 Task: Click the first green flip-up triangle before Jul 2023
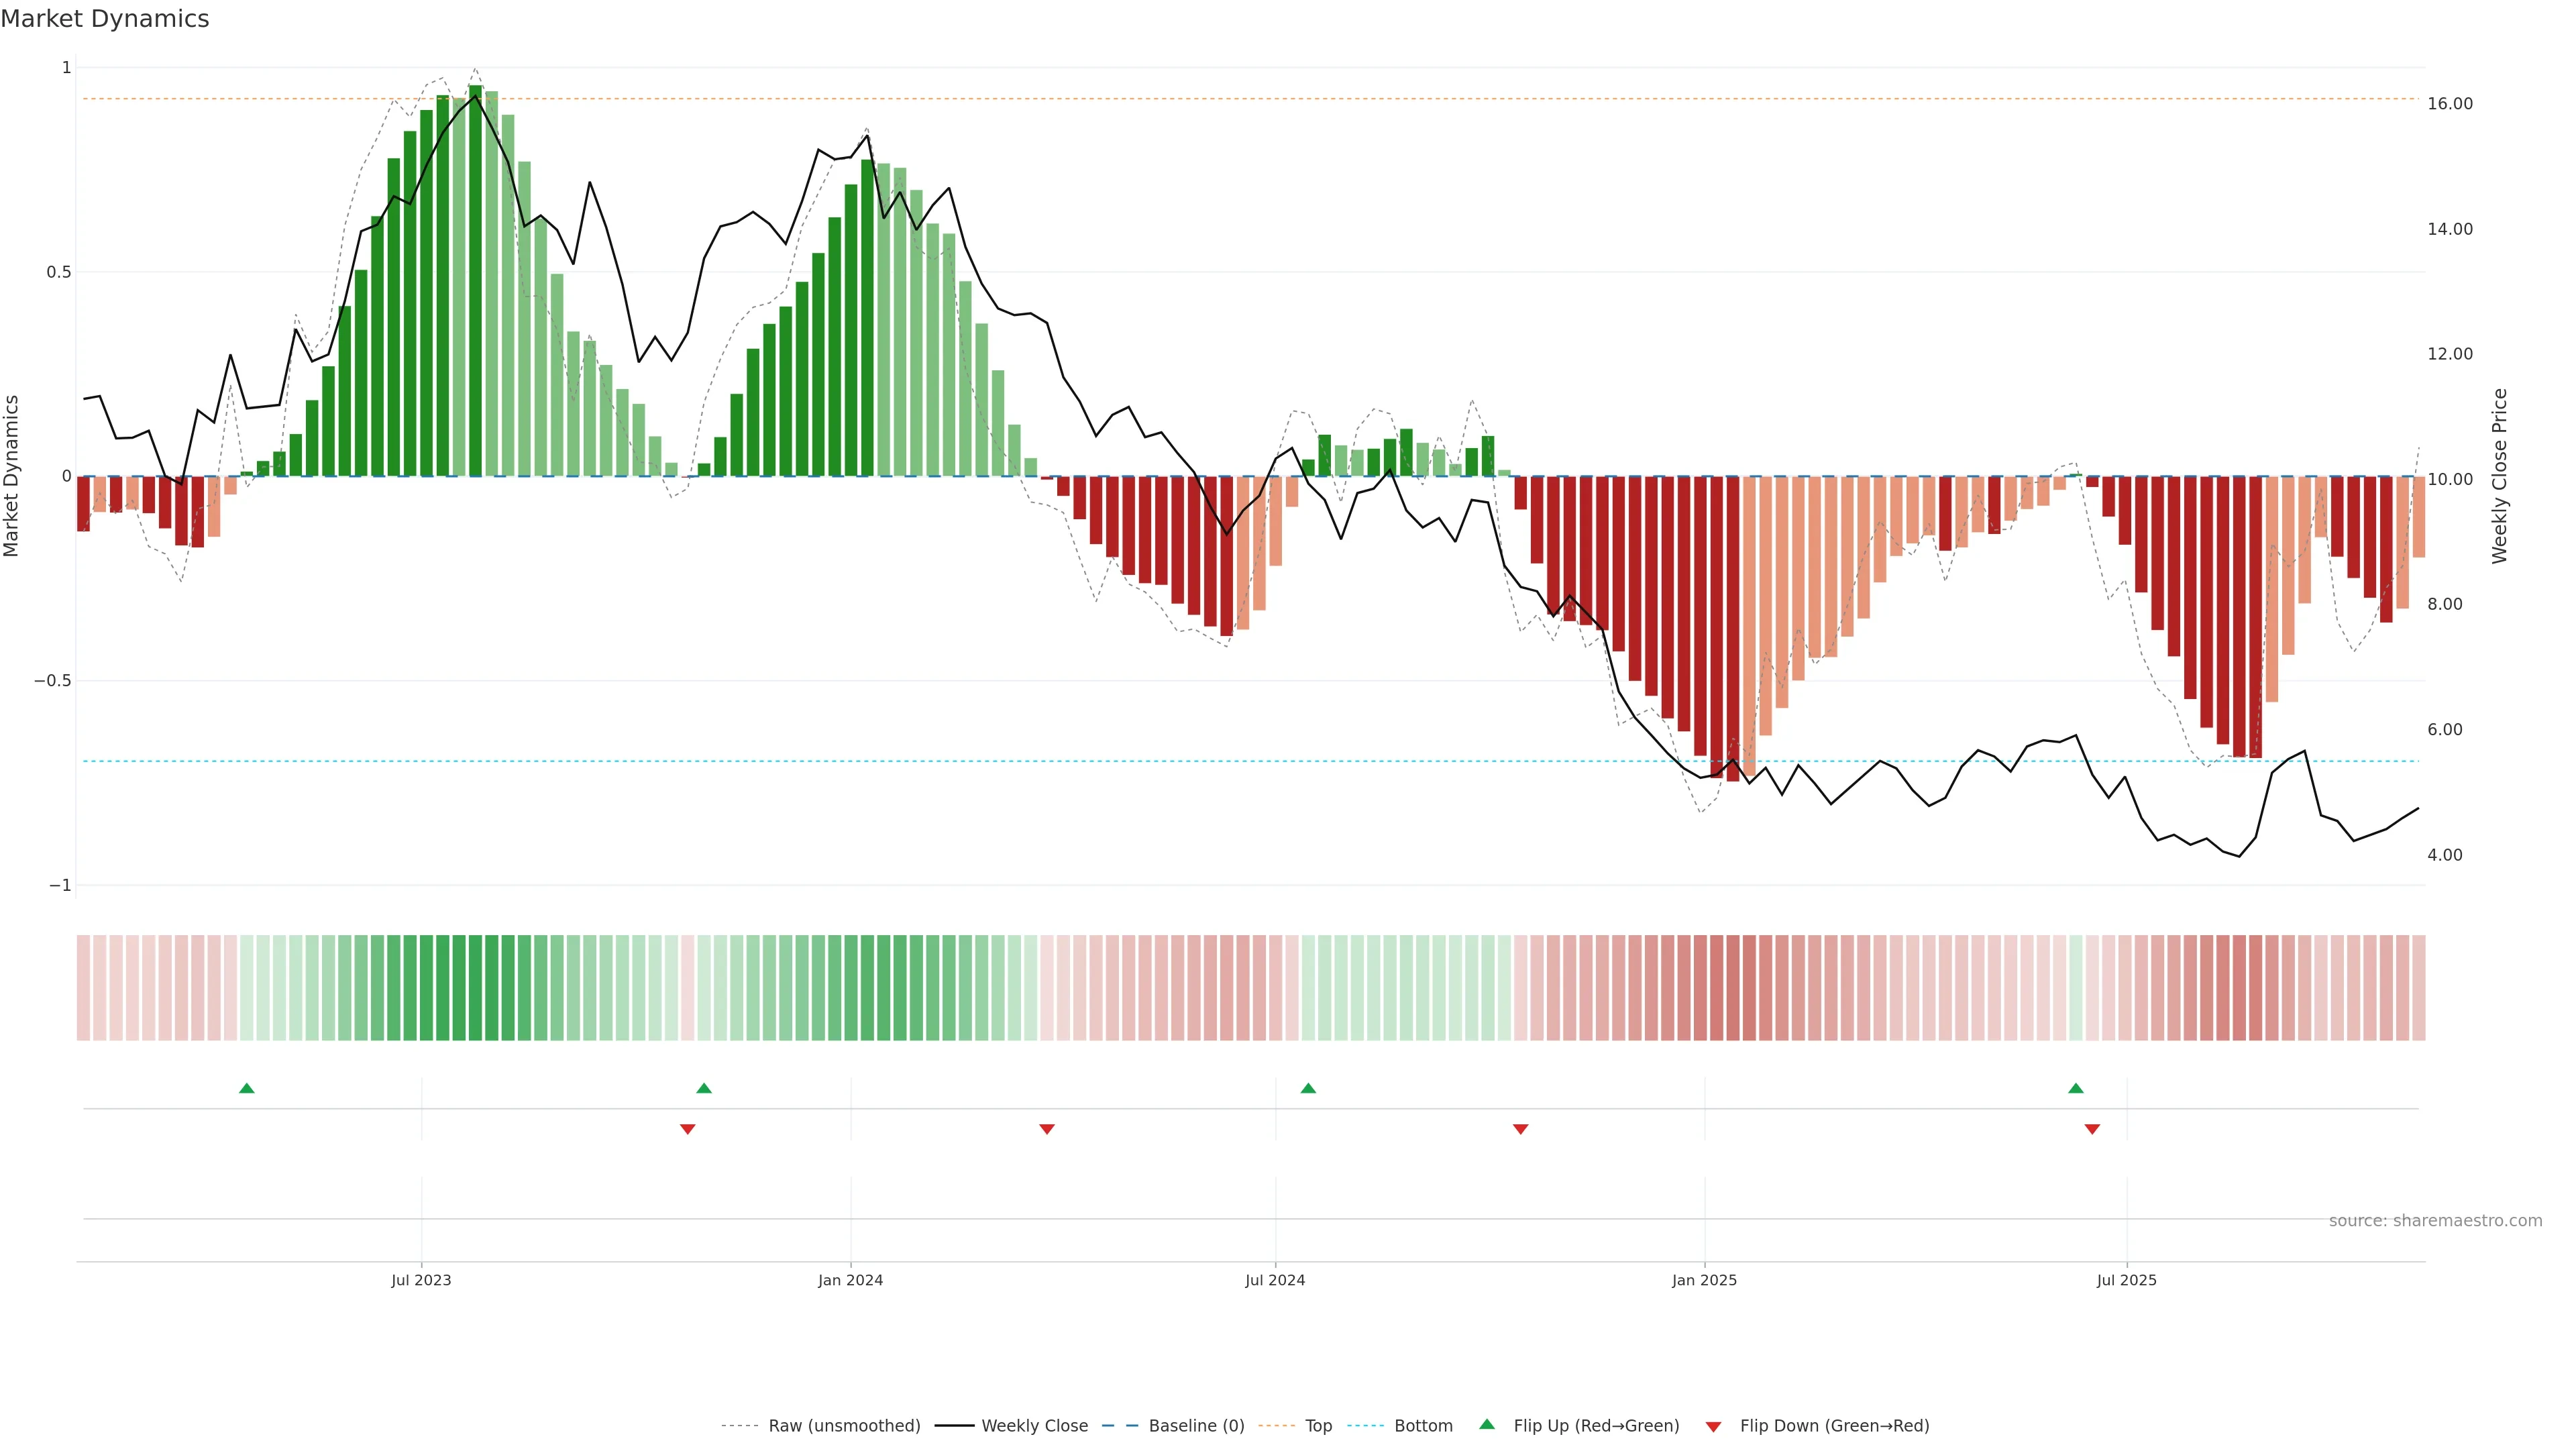click(x=247, y=1088)
